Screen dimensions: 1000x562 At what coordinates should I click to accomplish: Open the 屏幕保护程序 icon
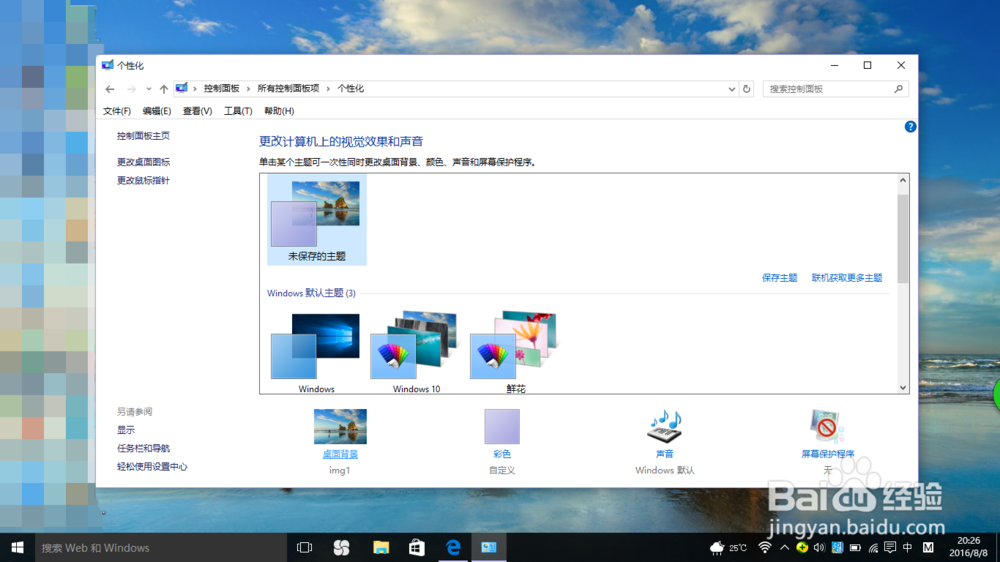point(827,426)
